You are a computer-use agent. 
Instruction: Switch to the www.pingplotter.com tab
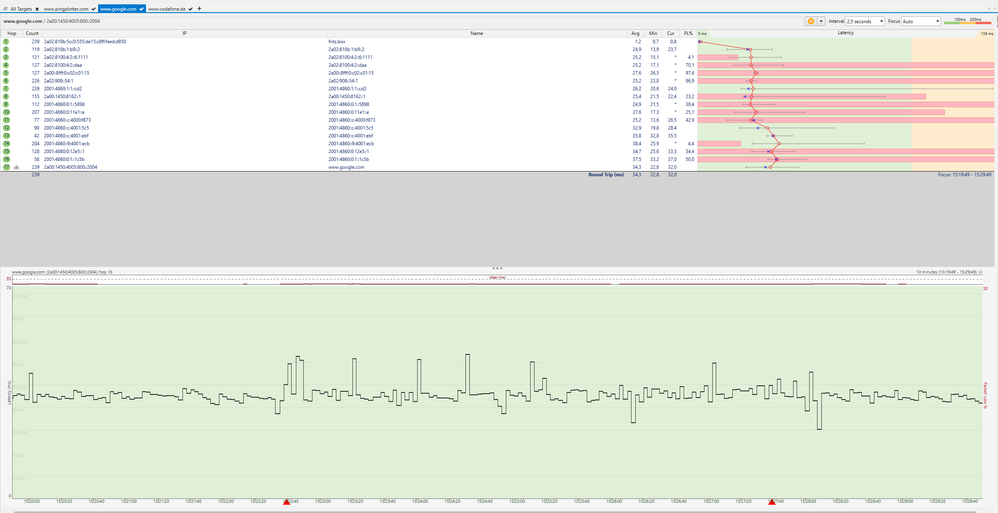point(66,9)
